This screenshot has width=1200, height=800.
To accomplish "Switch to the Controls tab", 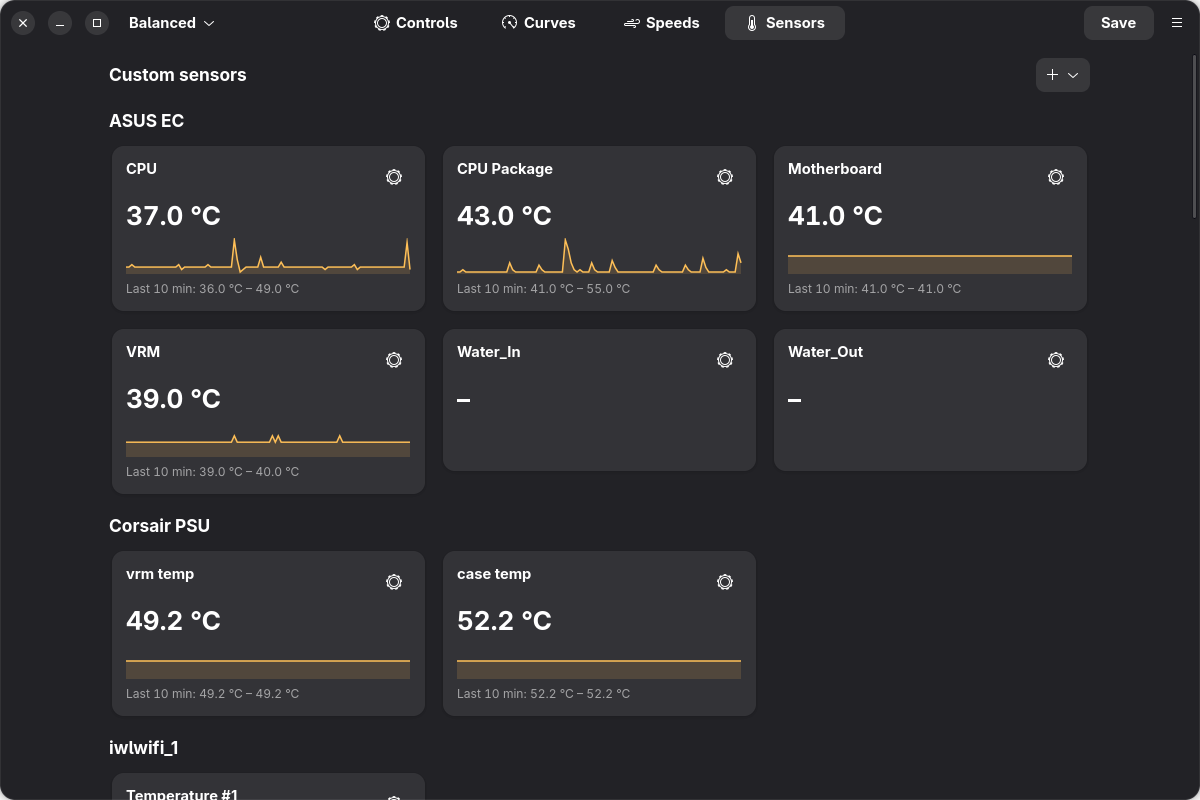I will point(415,23).
